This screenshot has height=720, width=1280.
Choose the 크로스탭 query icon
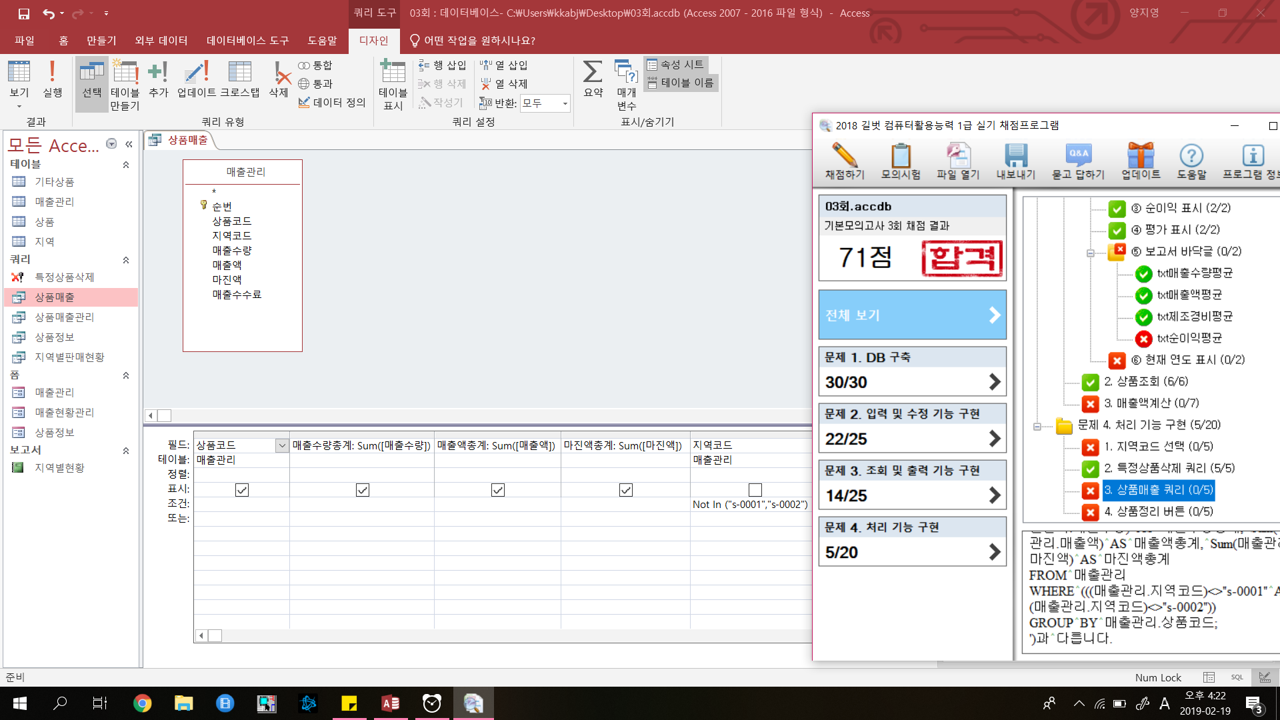click(x=240, y=80)
